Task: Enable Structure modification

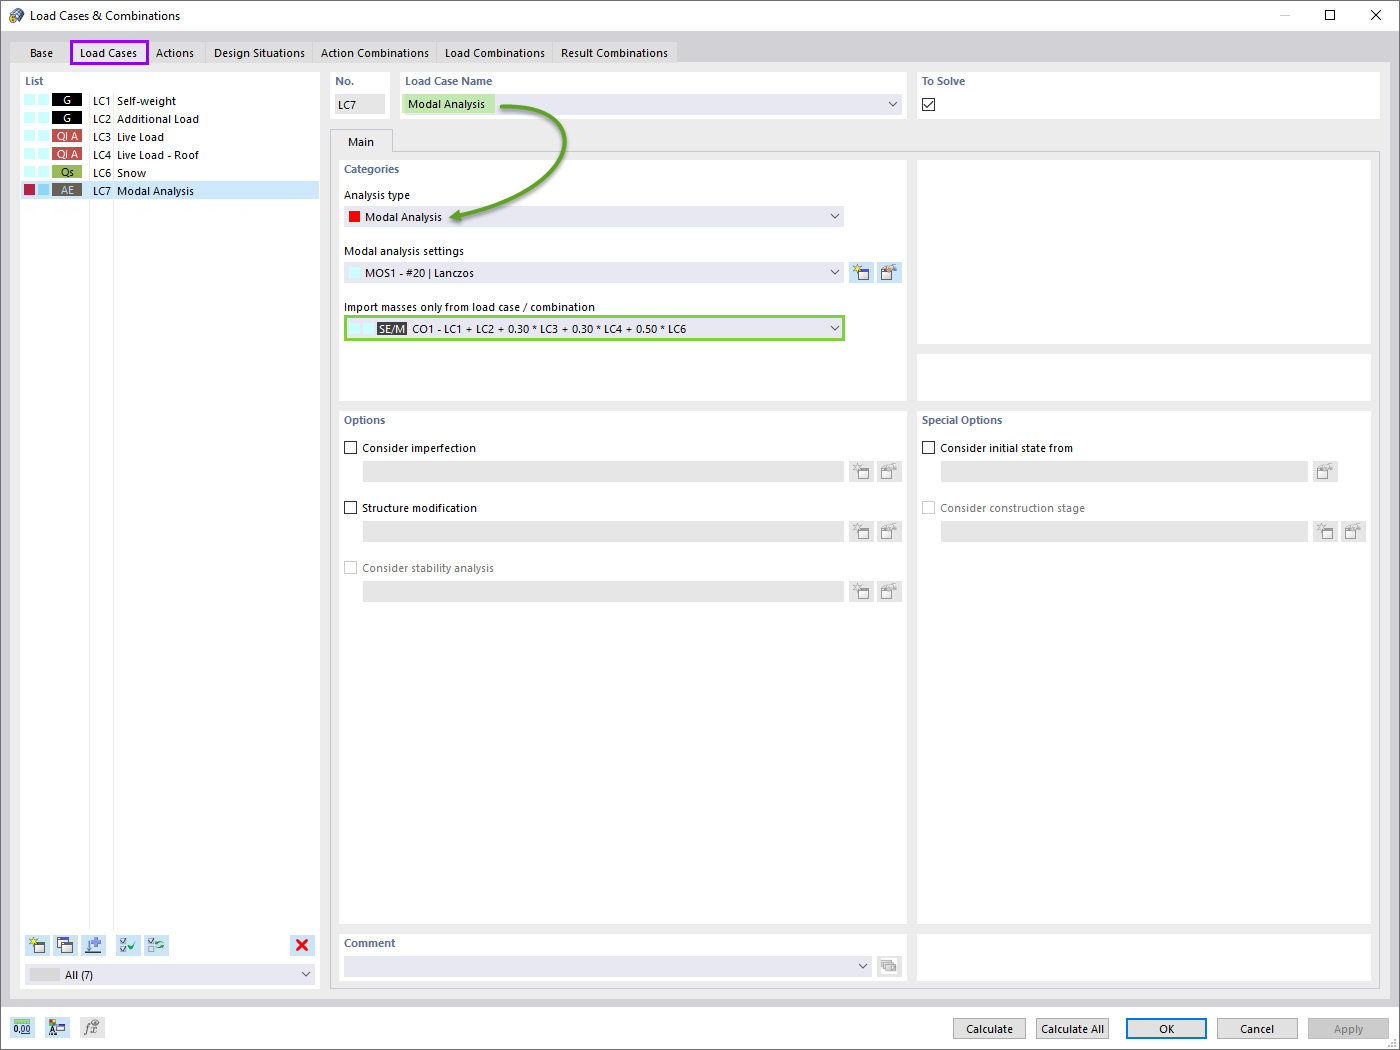Action: click(351, 508)
